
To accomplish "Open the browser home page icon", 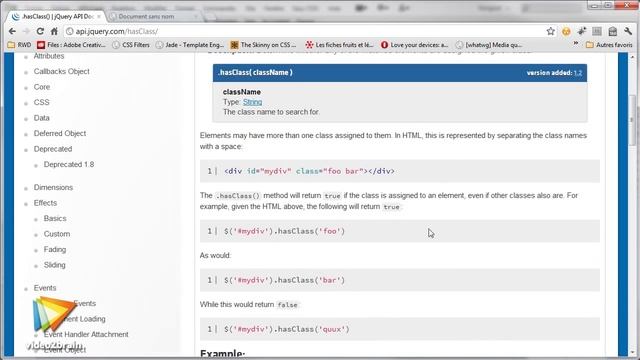I will (x=54, y=31).
